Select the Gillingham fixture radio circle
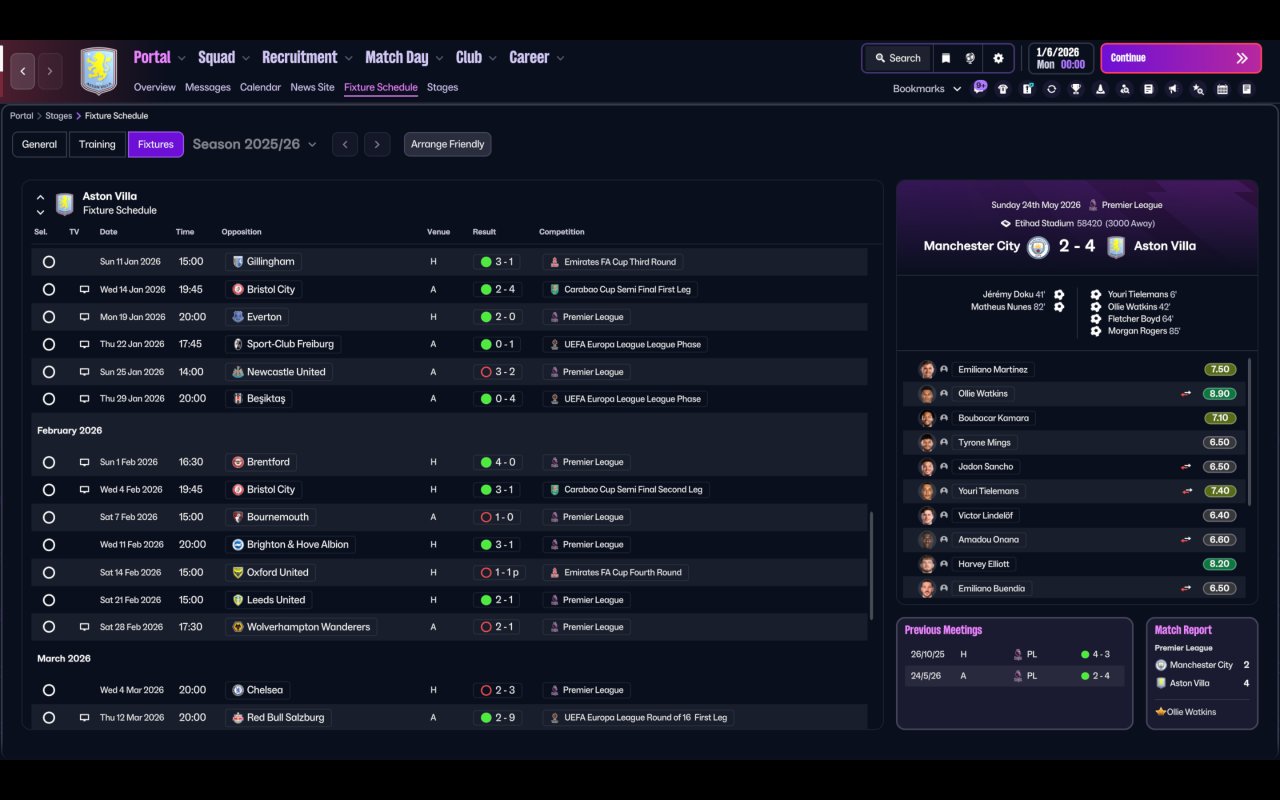Image resolution: width=1280 pixels, height=800 pixels. pos(49,262)
